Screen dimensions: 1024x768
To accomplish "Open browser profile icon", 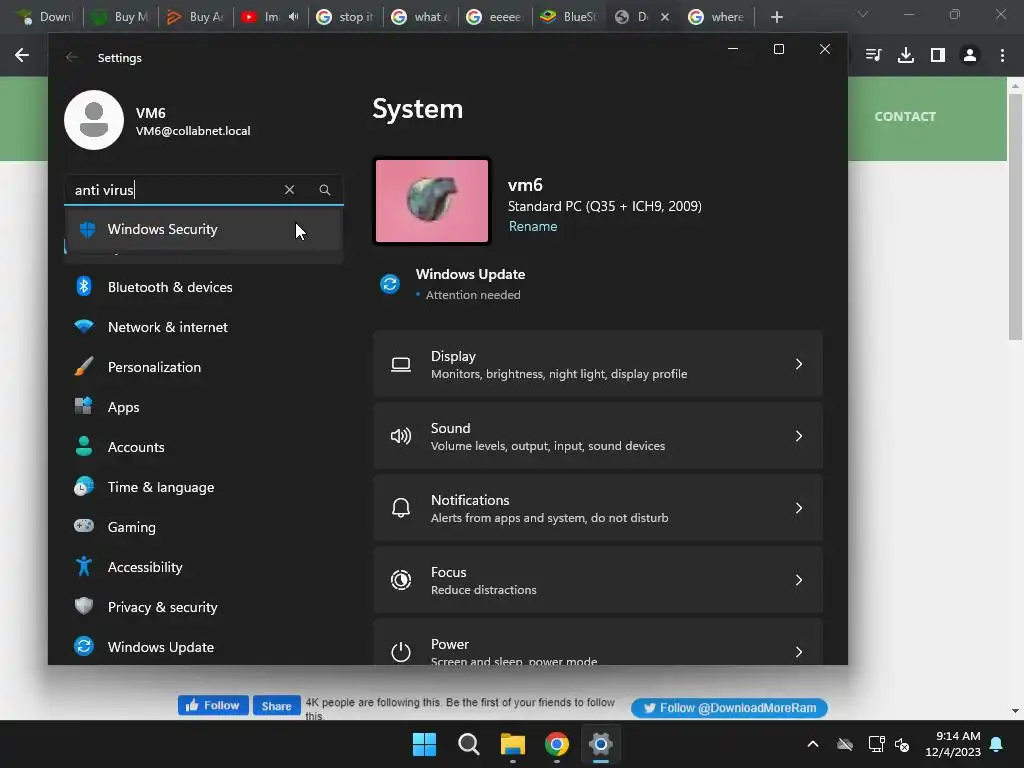I will tap(970, 56).
